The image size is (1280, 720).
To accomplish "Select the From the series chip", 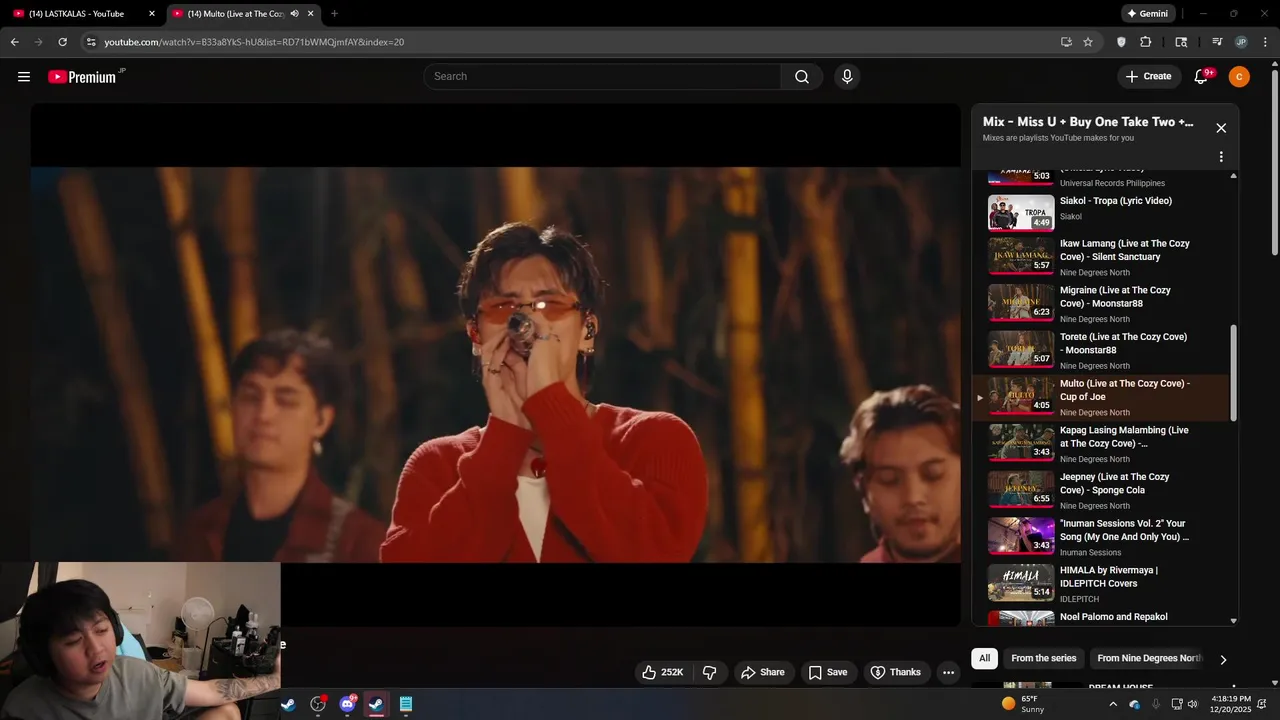I will click(1044, 658).
